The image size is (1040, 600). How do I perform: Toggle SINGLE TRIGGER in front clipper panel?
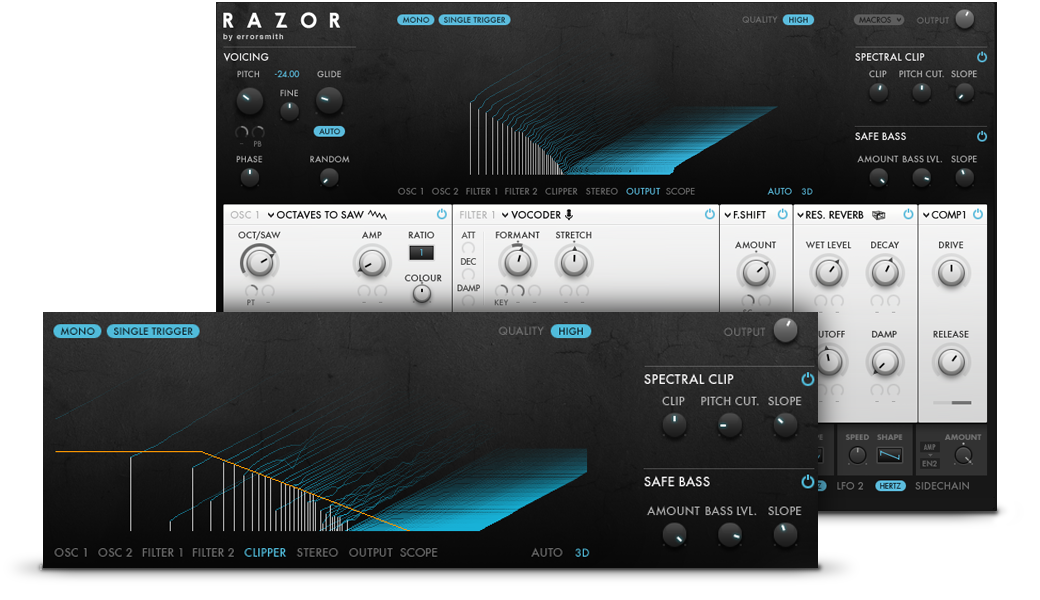coord(153,331)
